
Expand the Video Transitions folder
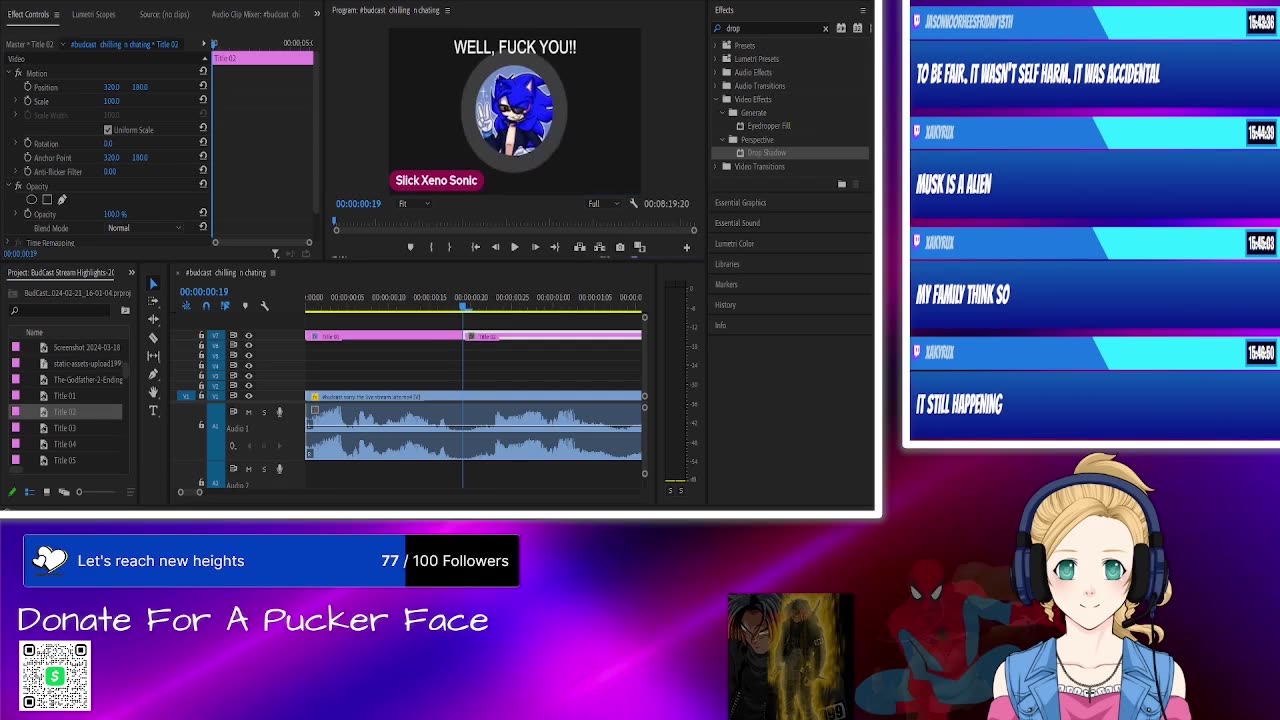pyautogui.click(x=717, y=166)
